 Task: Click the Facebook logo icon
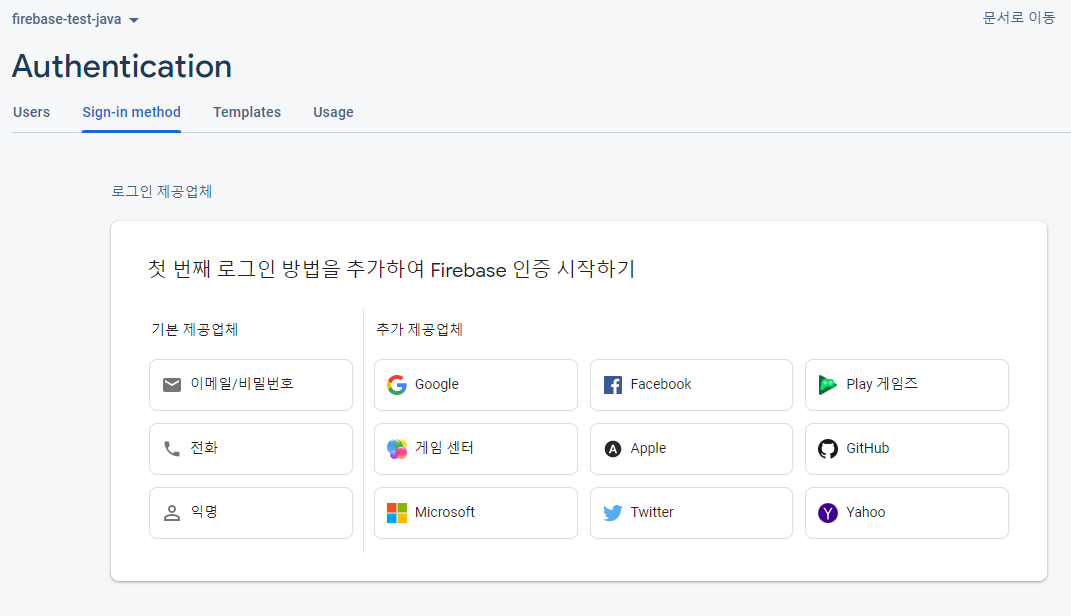(x=613, y=385)
